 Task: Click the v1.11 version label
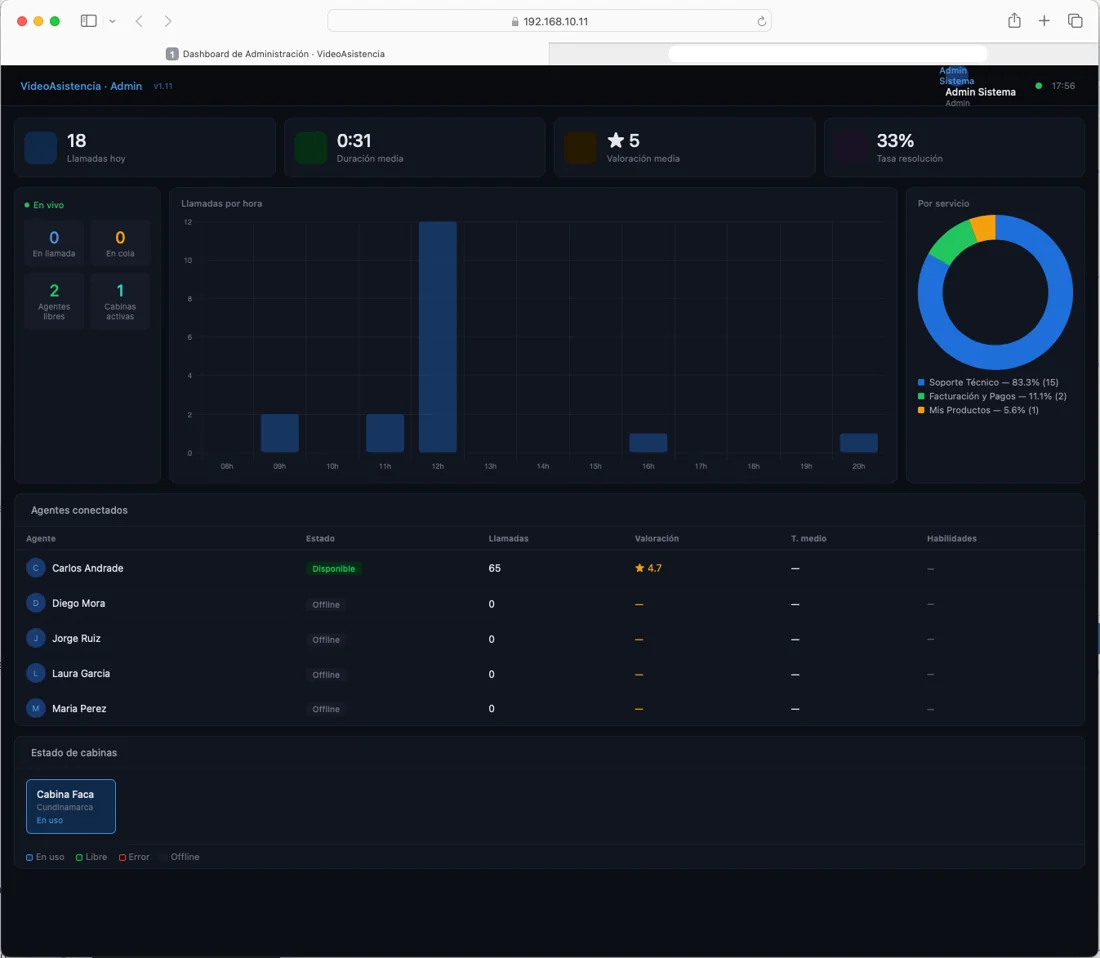[163, 86]
